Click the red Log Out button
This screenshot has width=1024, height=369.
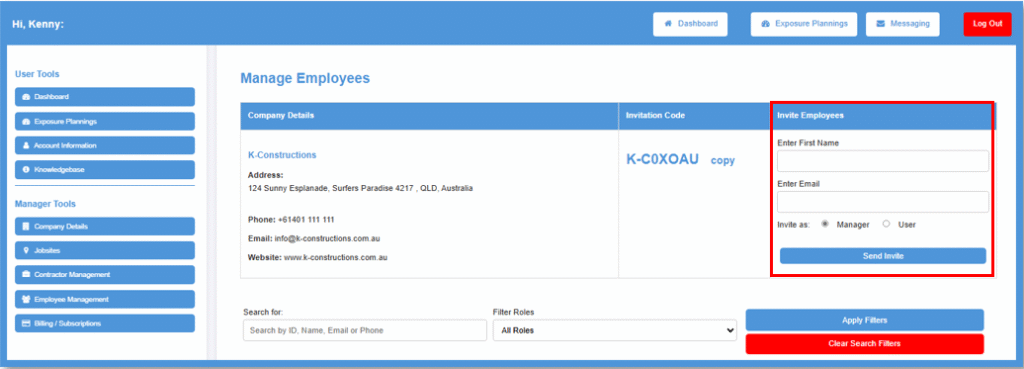987,24
